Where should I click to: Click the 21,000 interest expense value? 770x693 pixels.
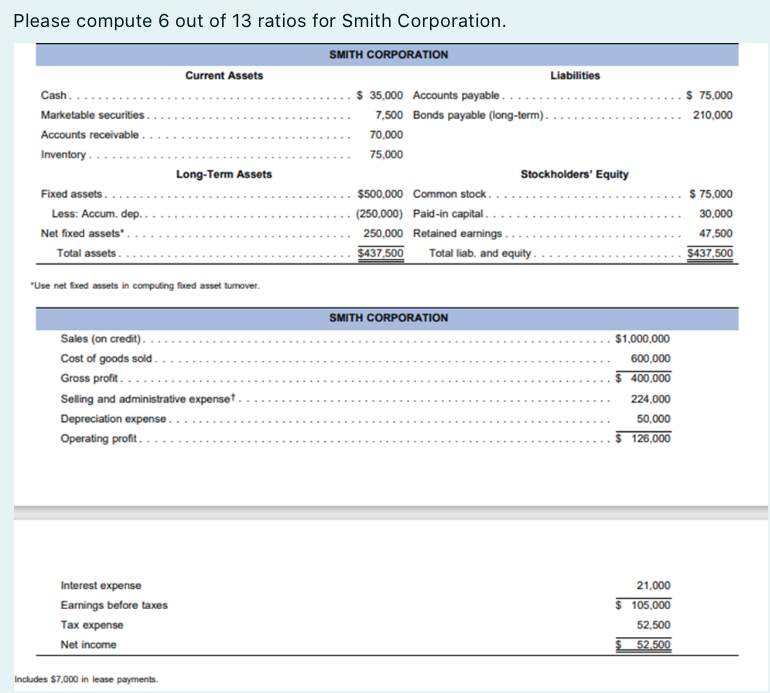(654, 585)
